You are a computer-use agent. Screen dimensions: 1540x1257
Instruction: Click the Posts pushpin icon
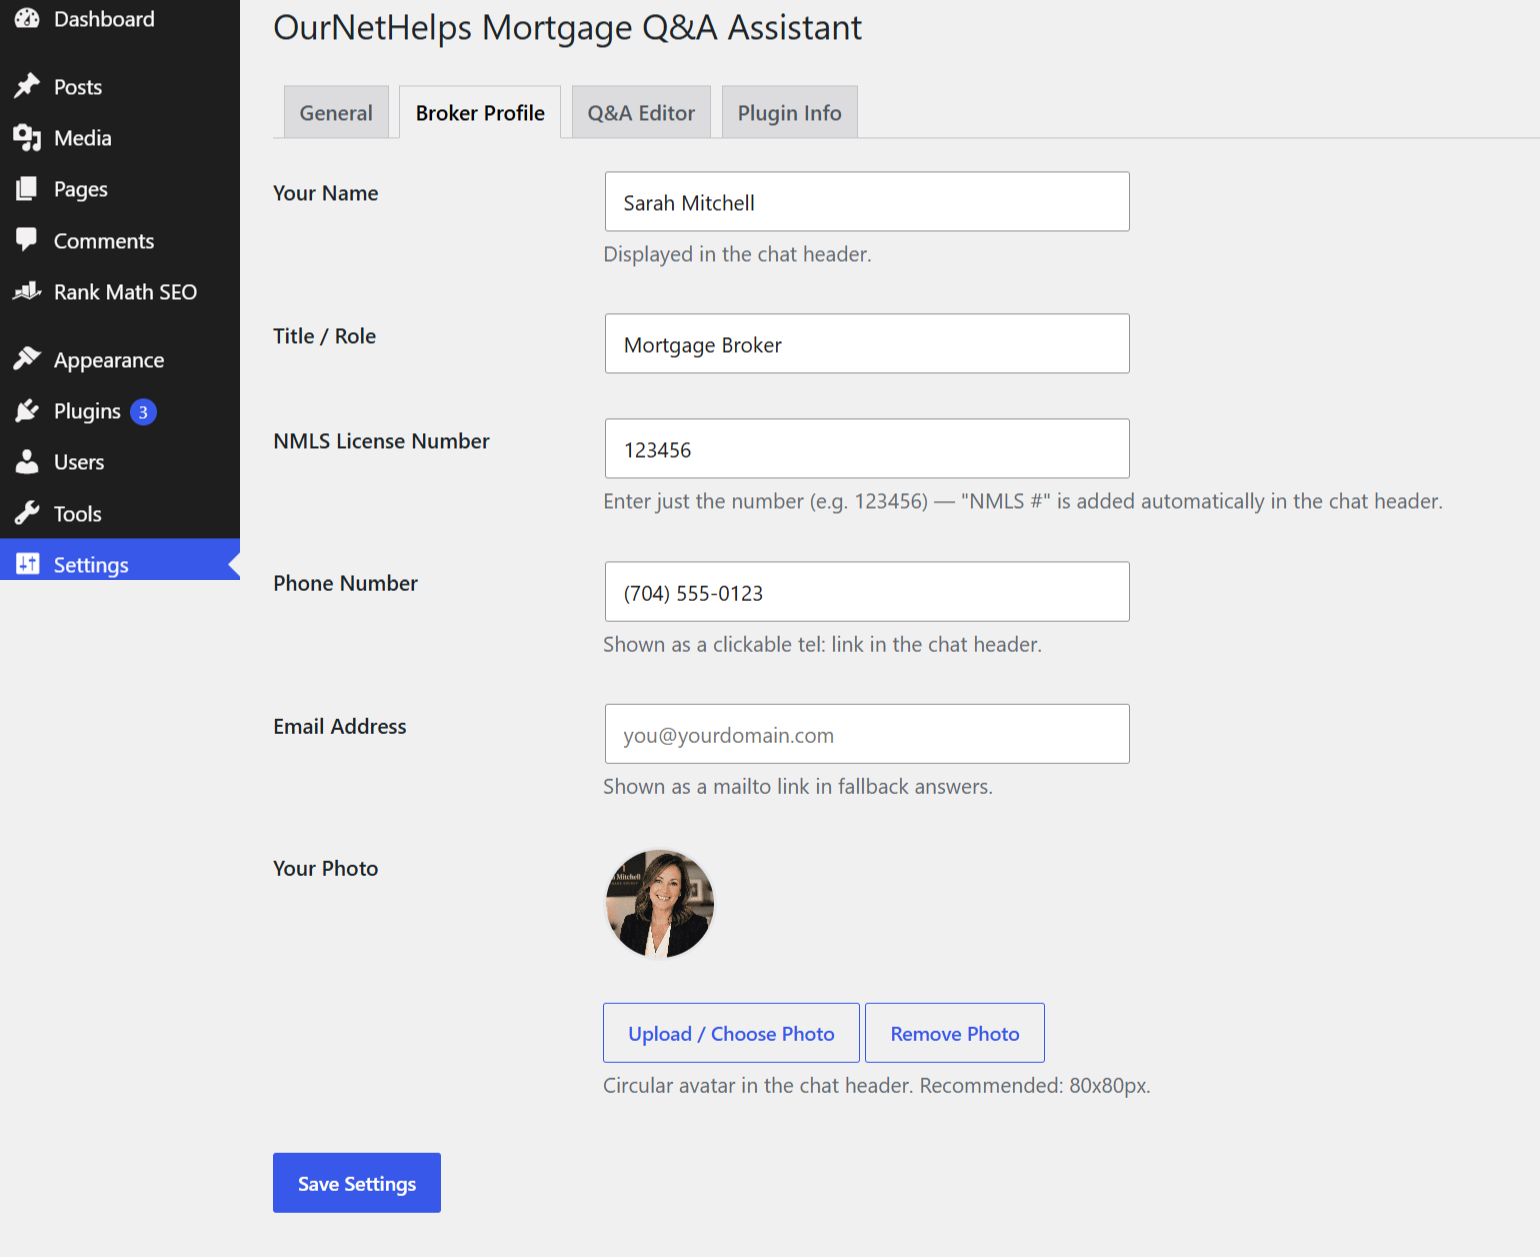point(27,86)
